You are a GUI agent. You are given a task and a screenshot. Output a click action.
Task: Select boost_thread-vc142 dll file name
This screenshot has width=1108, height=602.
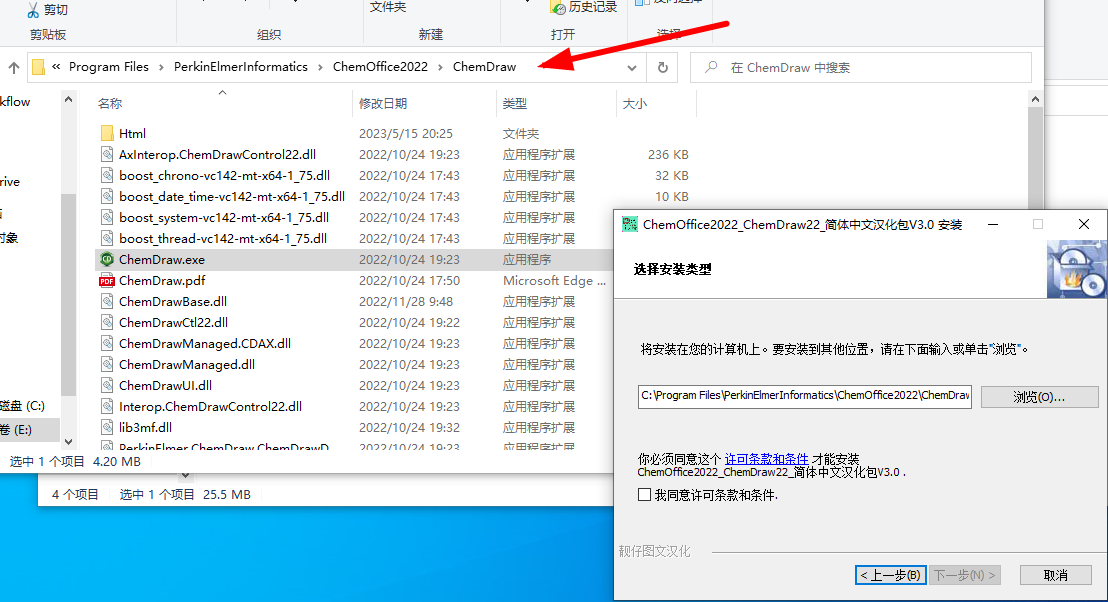click(x=223, y=239)
